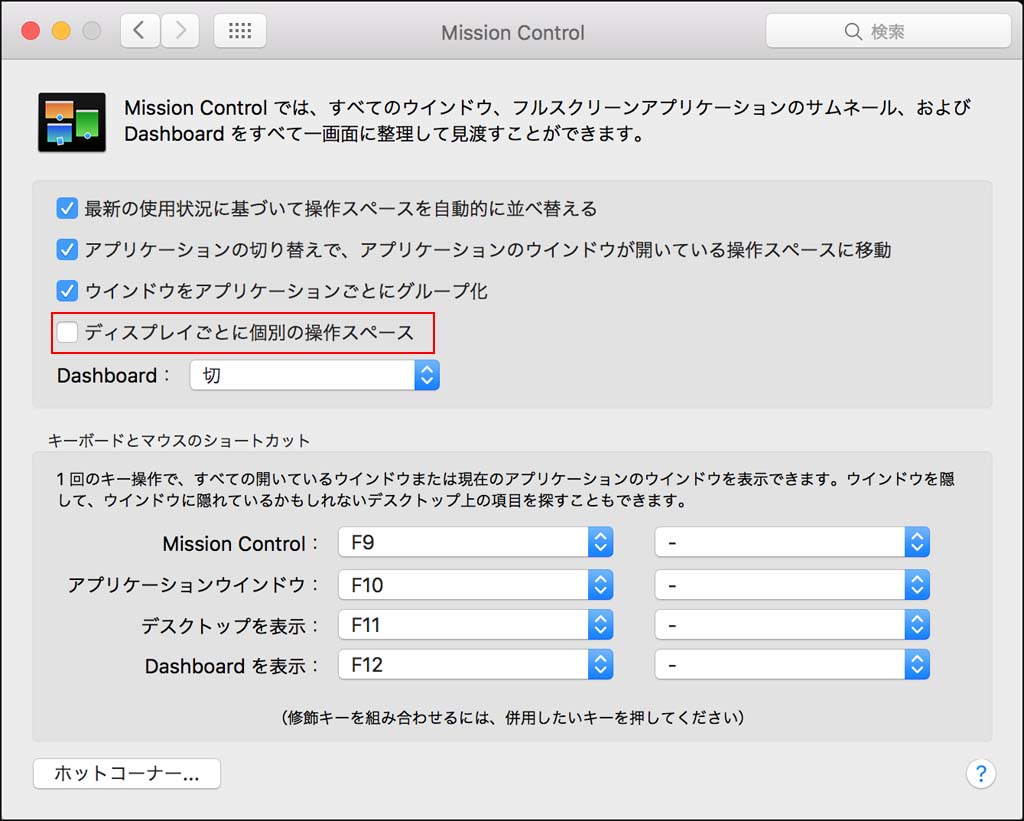
Task: Click the magnifying glass search icon
Action: click(853, 31)
